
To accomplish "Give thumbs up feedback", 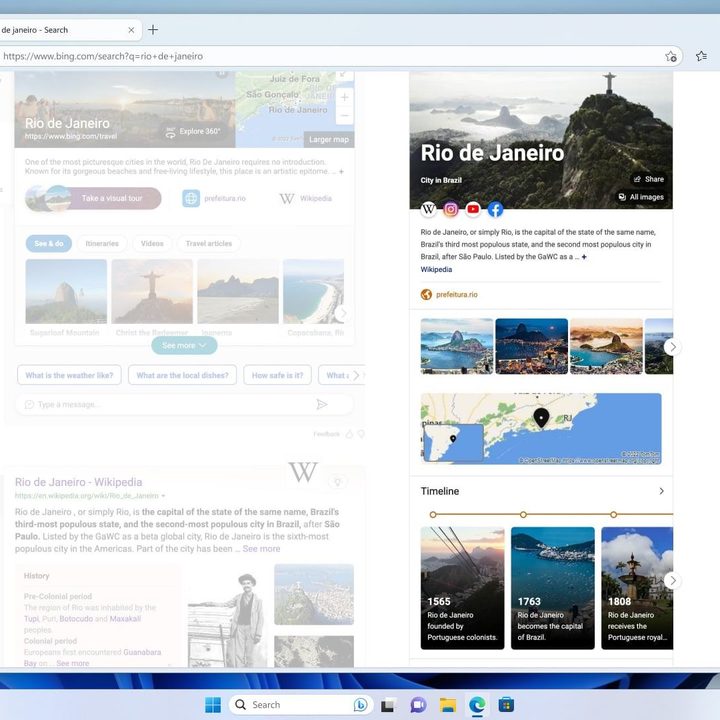I will point(349,434).
